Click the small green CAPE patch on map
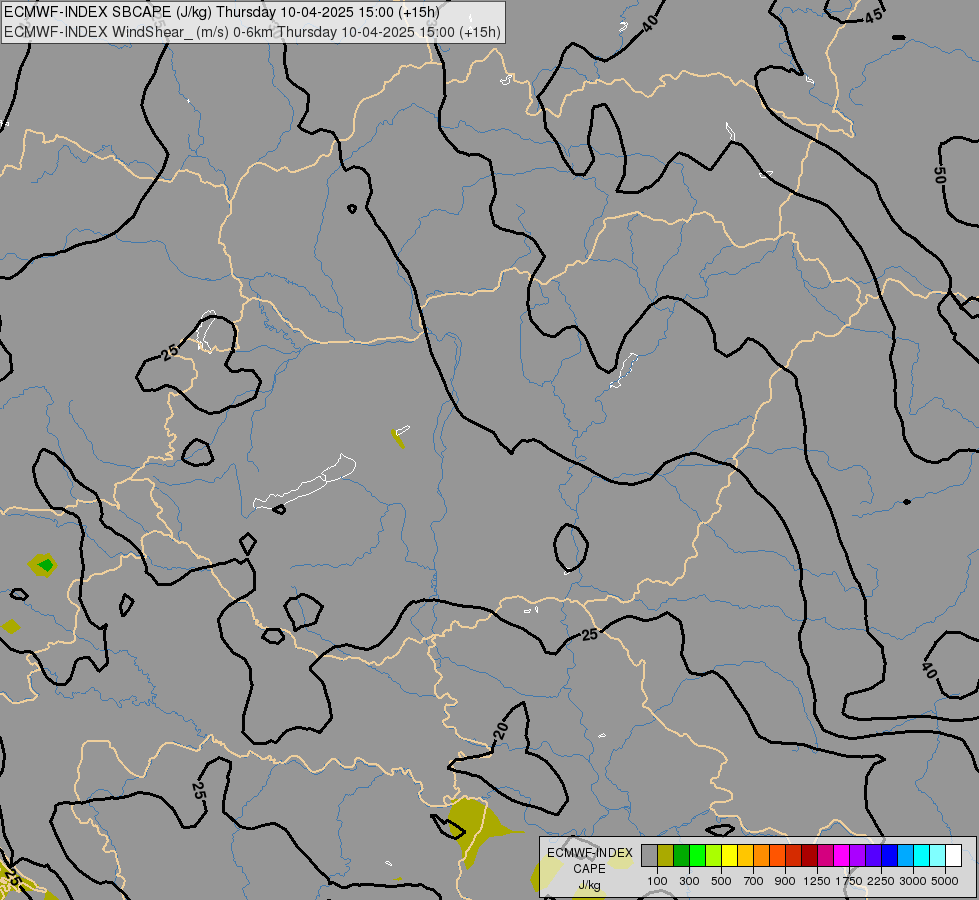Image resolution: width=979 pixels, height=900 pixels. [x=46, y=566]
